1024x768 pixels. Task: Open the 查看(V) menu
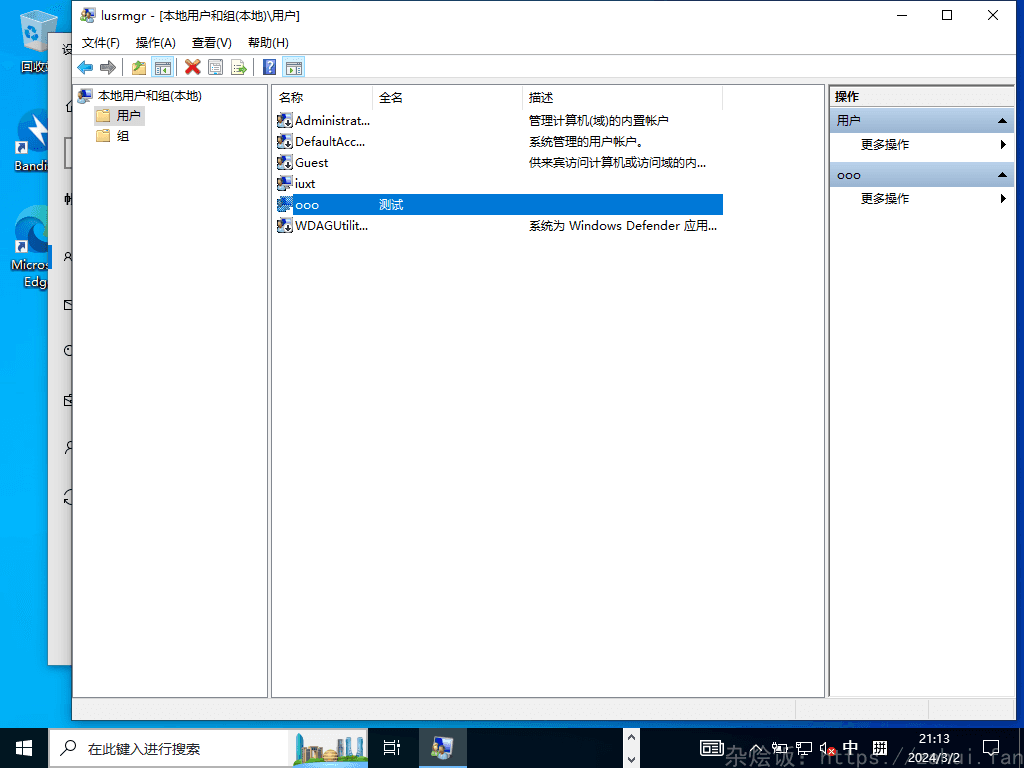tap(211, 43)
